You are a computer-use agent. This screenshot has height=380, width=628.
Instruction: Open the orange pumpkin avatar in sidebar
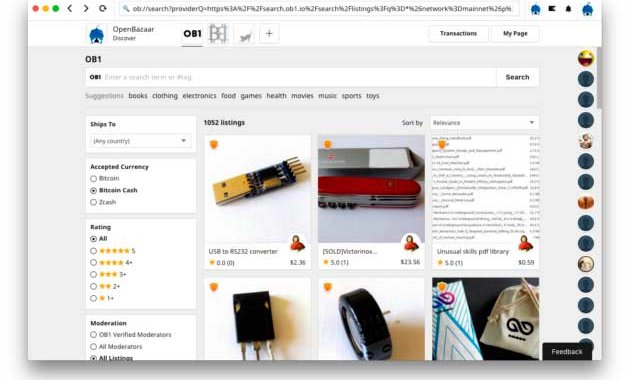586,202
